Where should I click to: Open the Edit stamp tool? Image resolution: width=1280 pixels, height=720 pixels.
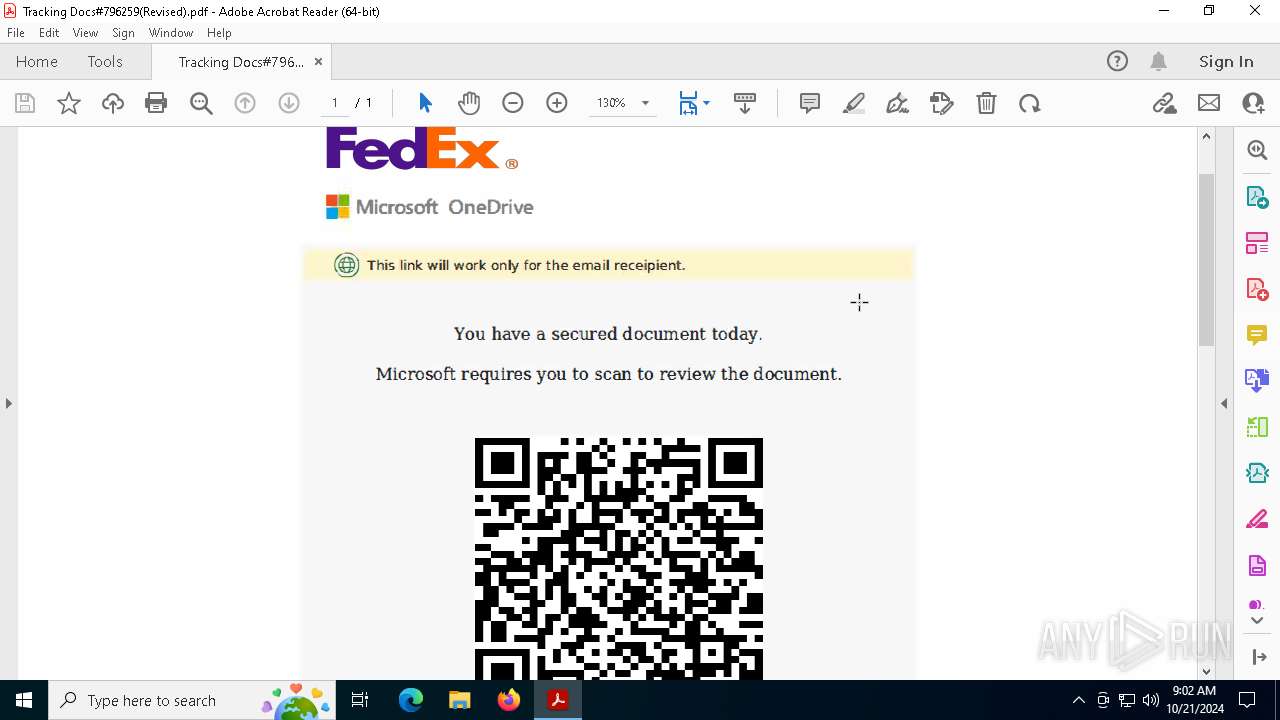pyautogui.click(x=942, y=103)
